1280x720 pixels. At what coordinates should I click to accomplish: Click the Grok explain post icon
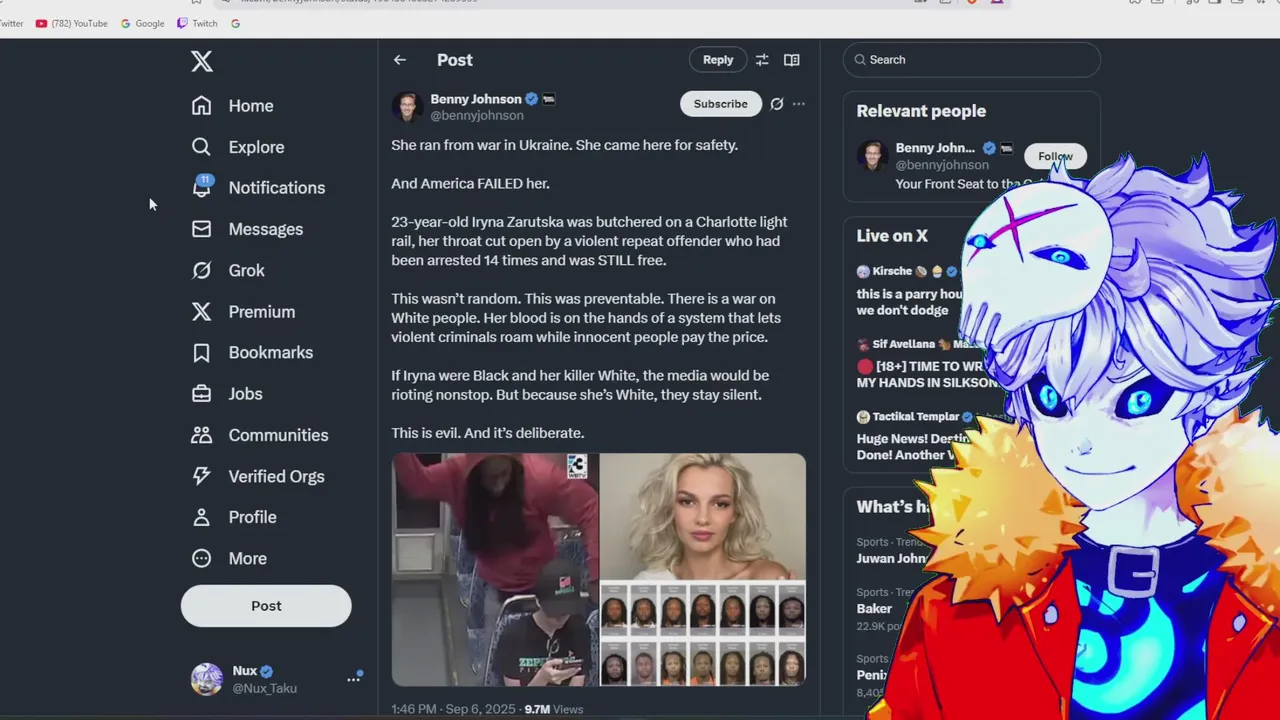pos(776,104)
